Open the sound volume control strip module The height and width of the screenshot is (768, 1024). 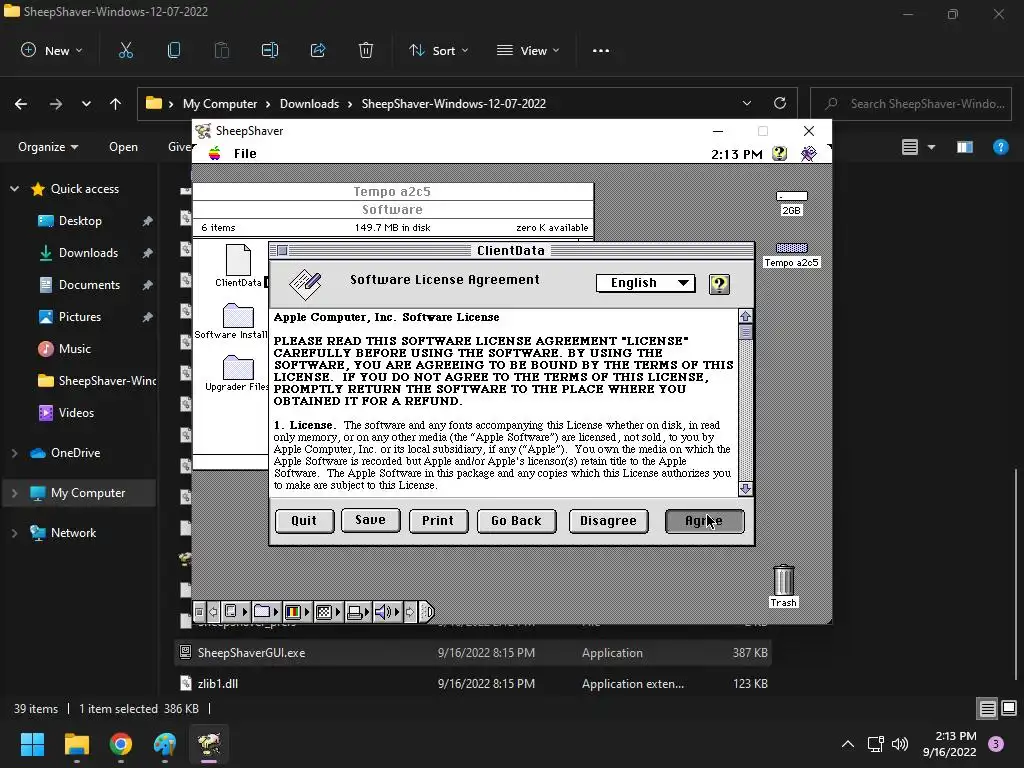pos(387,612)
